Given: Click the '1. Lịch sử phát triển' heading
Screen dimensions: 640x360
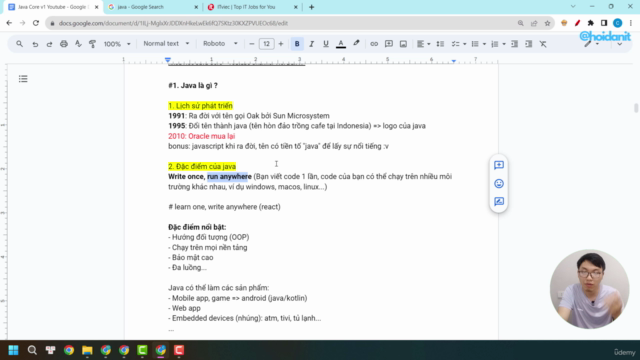Looking at the screenshot, I should point(200,106).
